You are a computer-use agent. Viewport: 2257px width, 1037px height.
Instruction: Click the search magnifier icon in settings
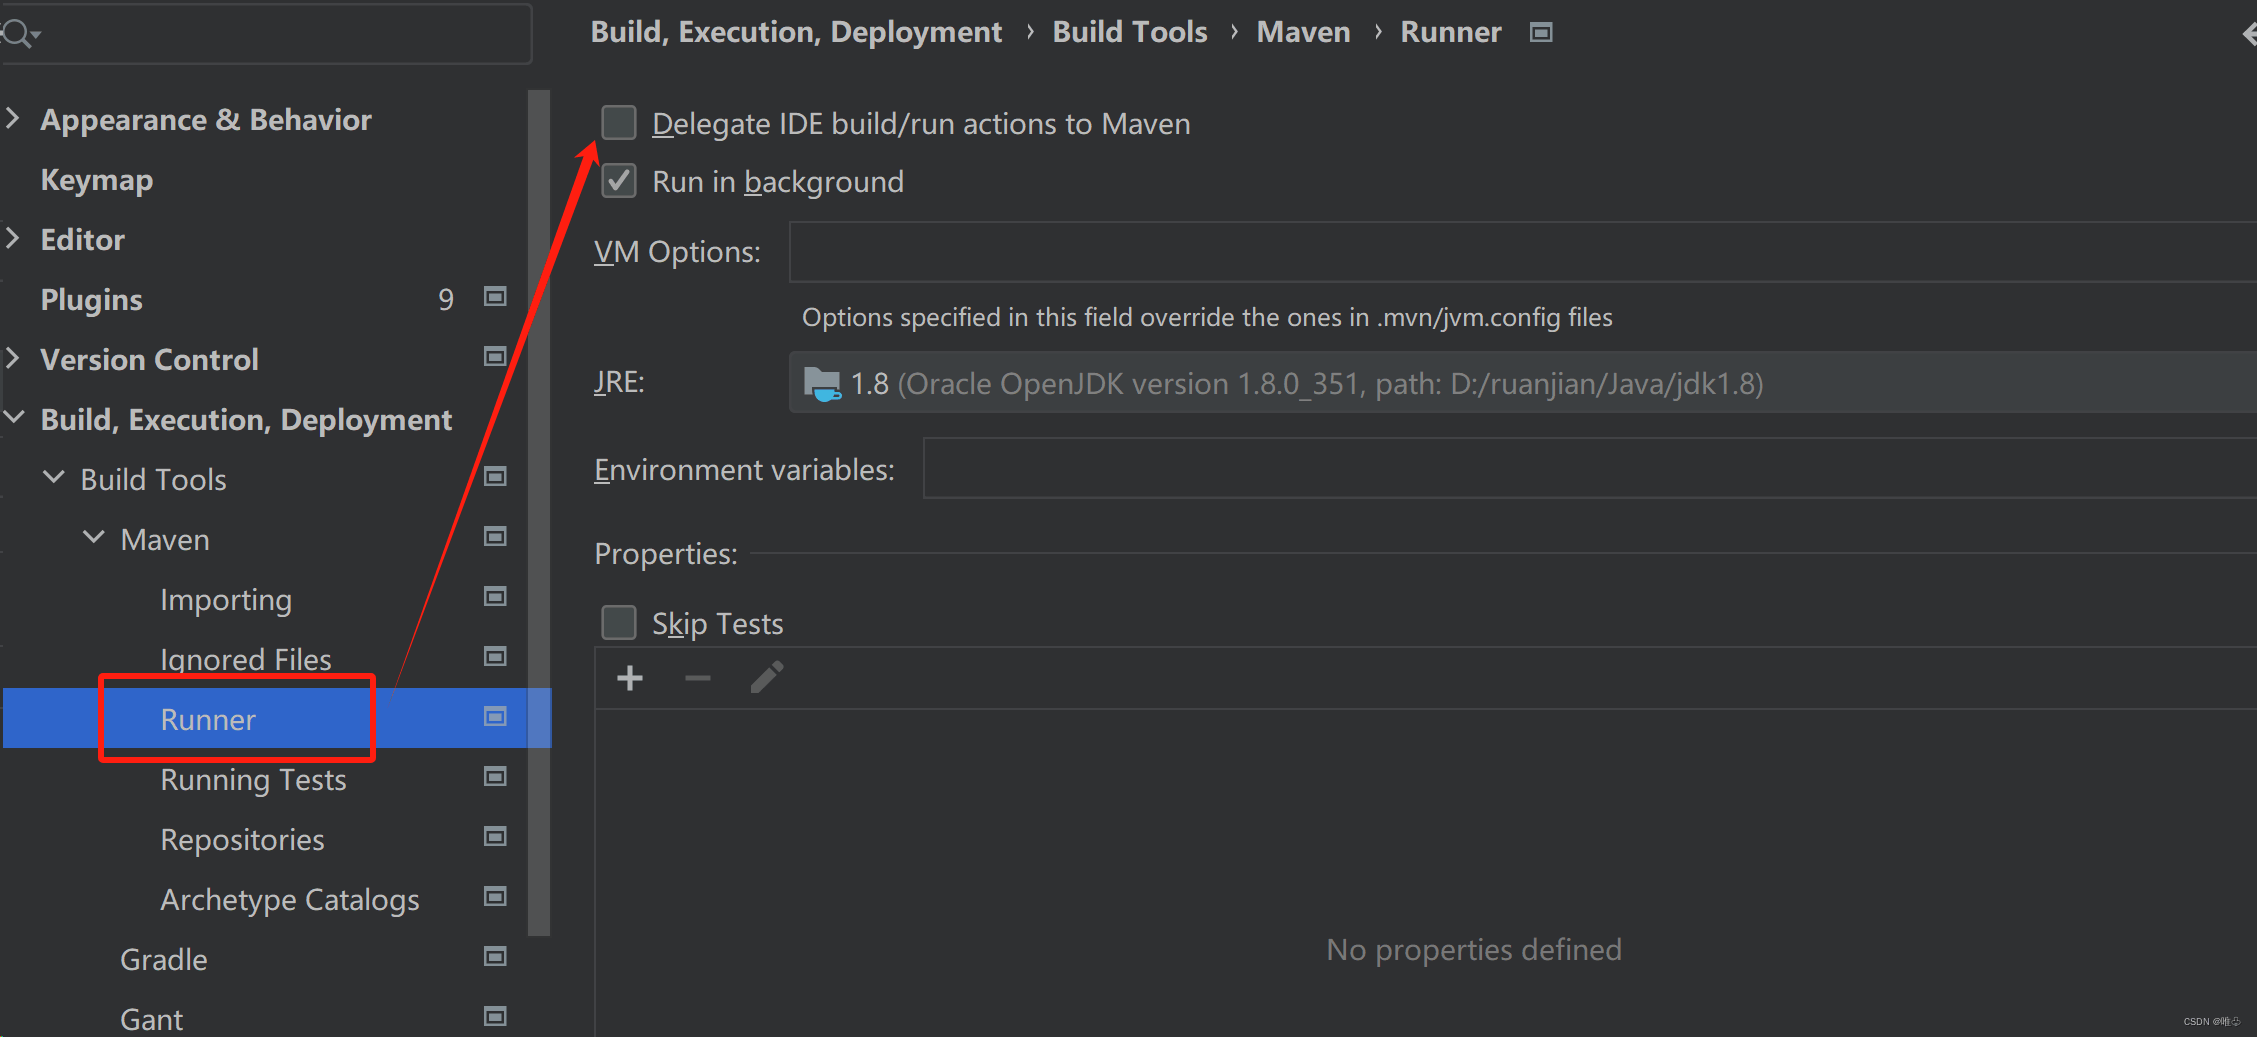point(18,34)
